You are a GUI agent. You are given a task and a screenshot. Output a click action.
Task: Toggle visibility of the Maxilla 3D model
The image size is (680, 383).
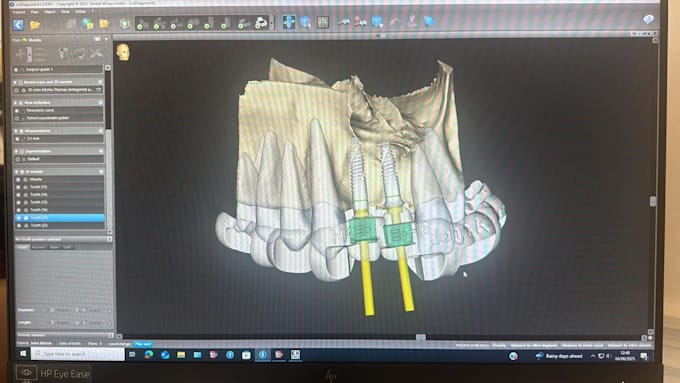click(18, 179)
